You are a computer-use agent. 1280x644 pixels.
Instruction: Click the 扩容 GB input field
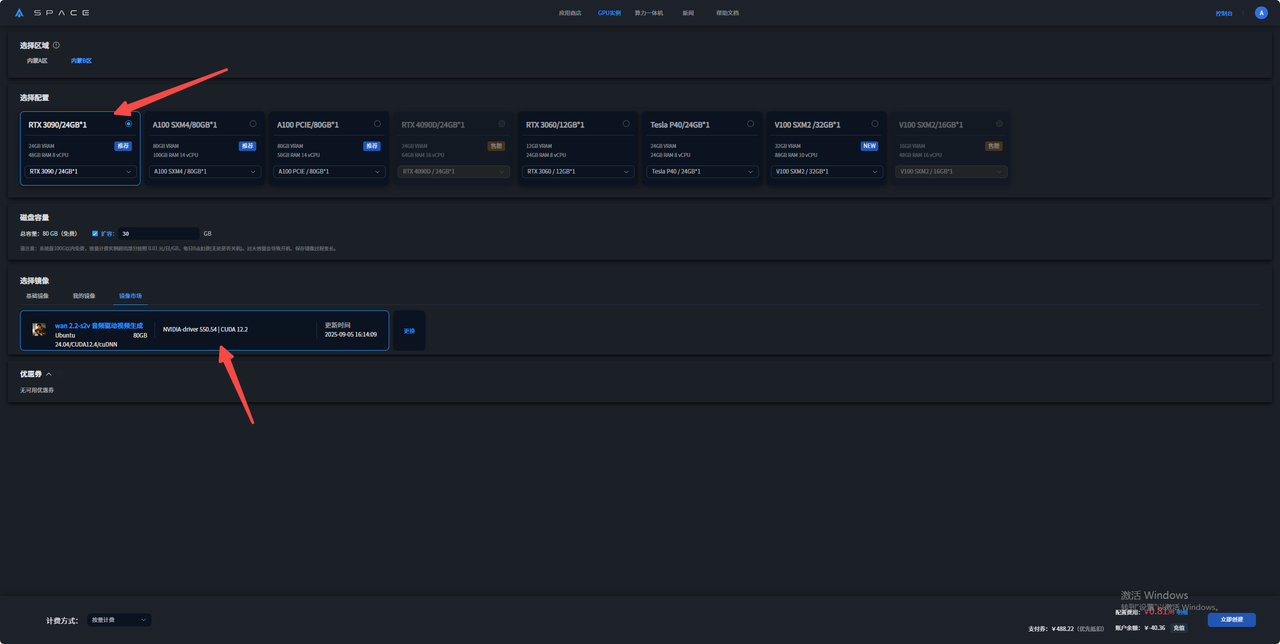[158, 233]
